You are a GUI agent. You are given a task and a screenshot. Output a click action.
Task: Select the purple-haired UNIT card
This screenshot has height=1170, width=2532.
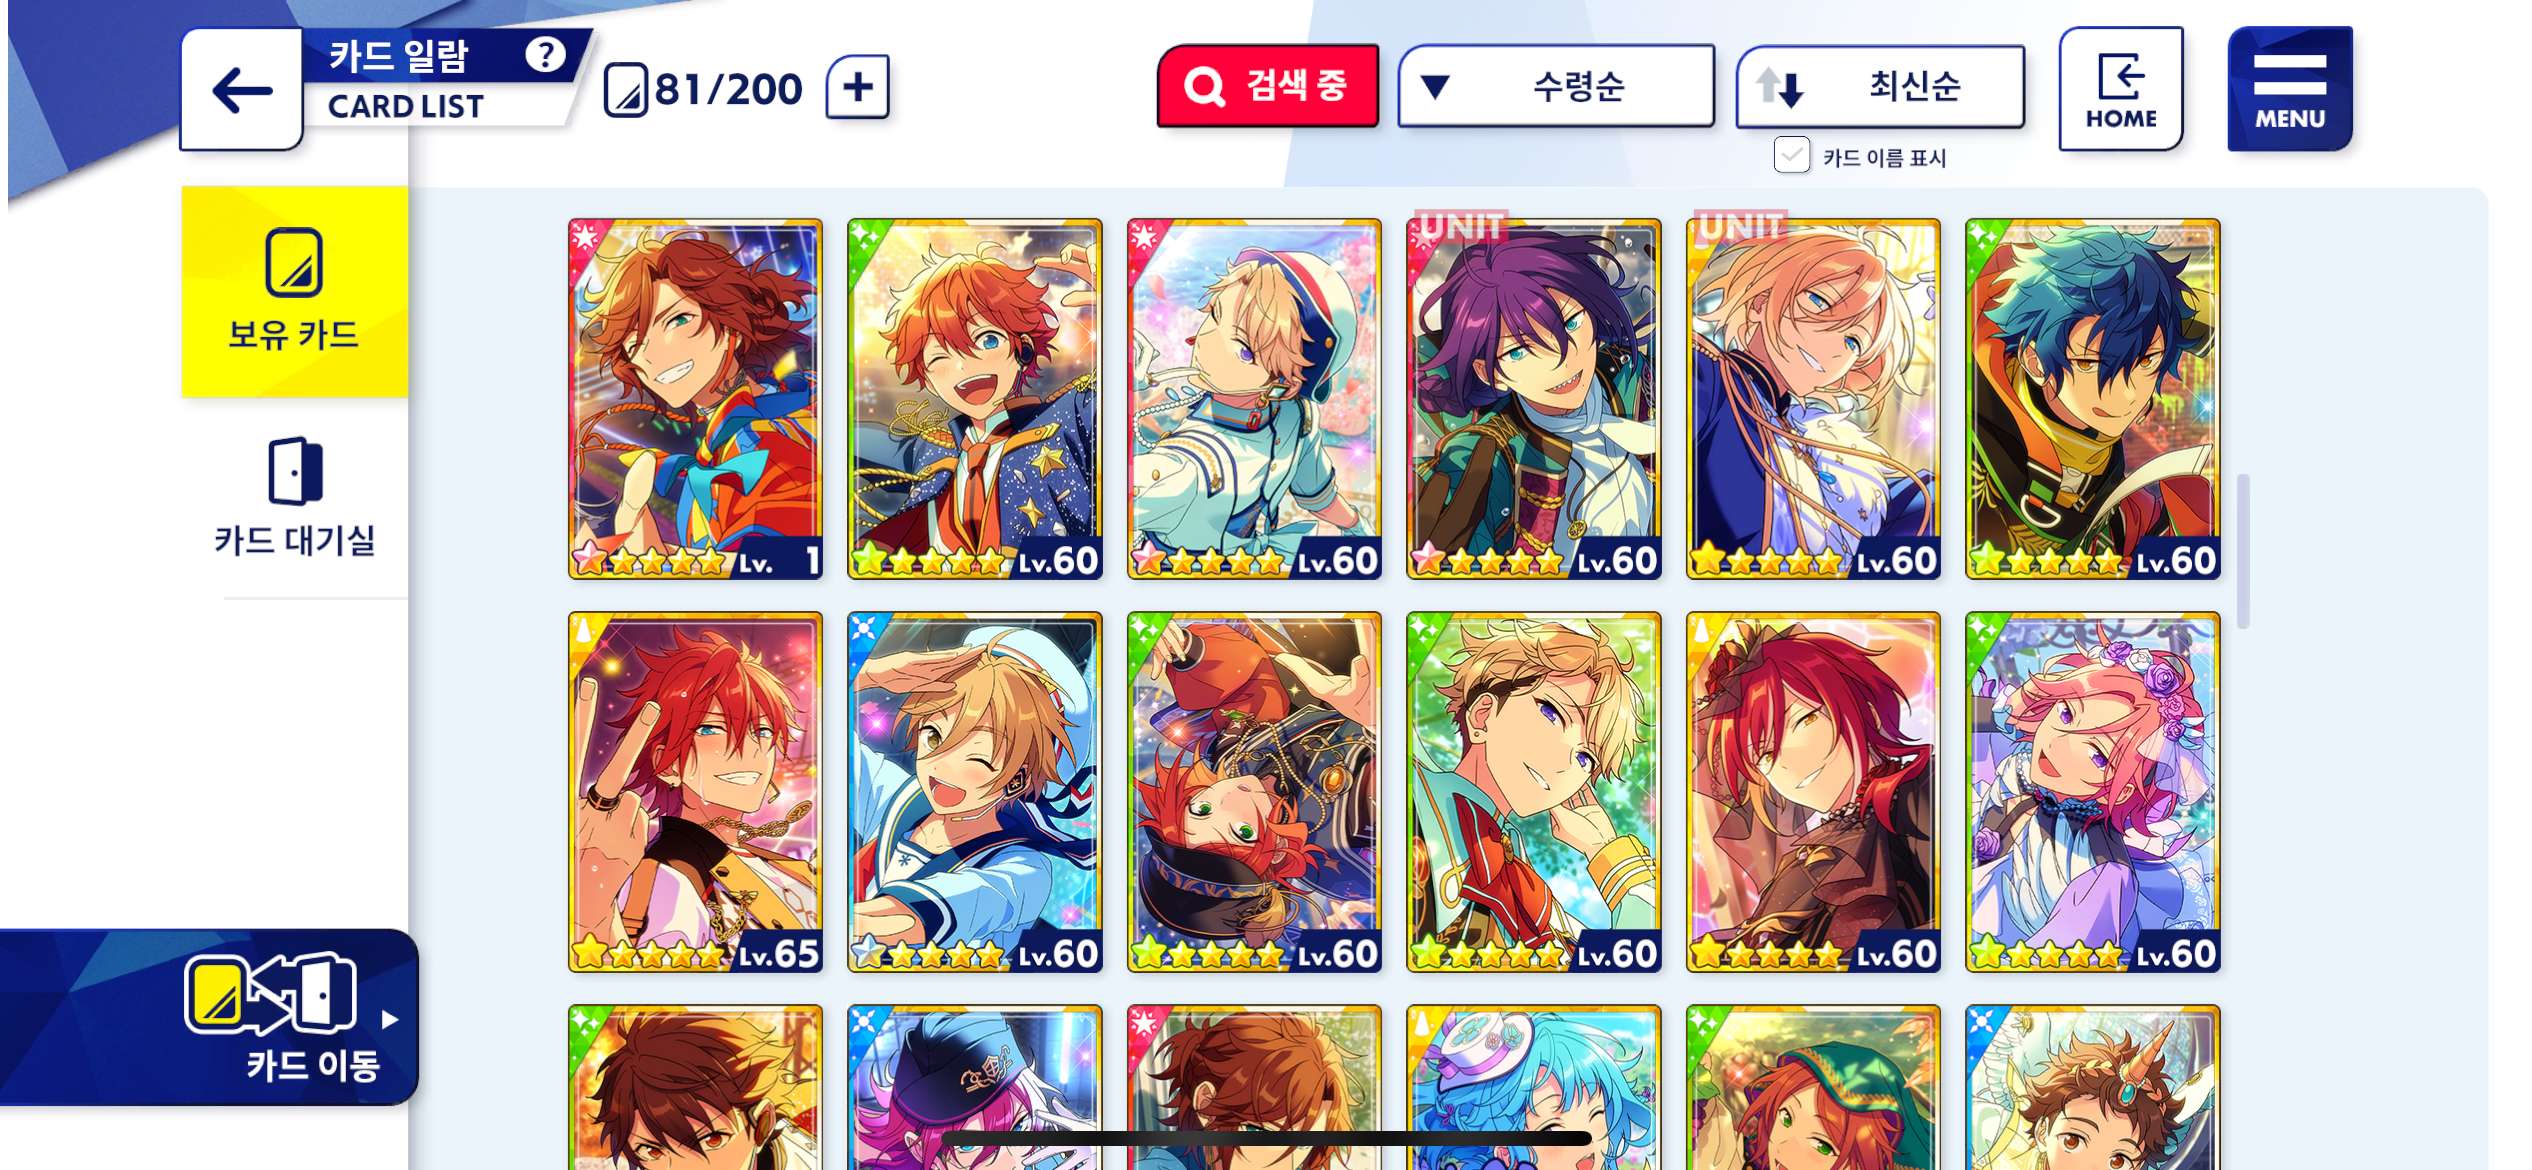[x=1533, y=399]
